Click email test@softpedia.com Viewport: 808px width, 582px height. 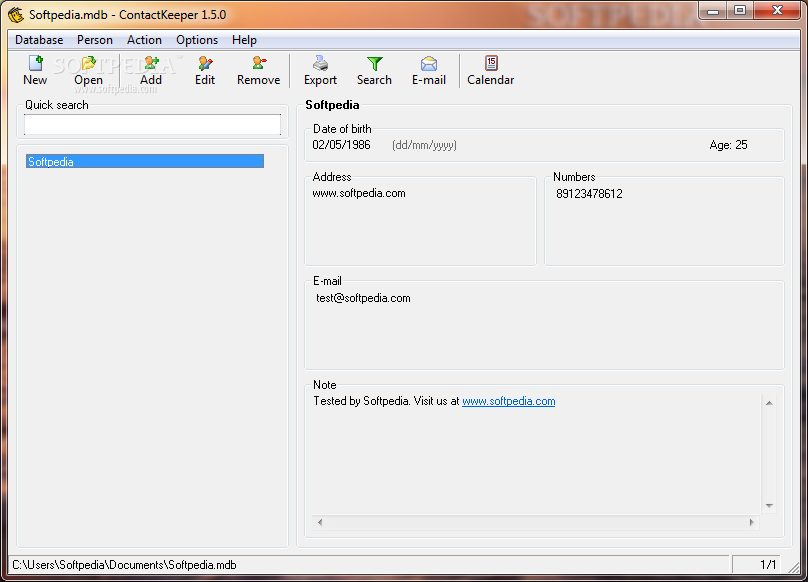coord(363,298)
